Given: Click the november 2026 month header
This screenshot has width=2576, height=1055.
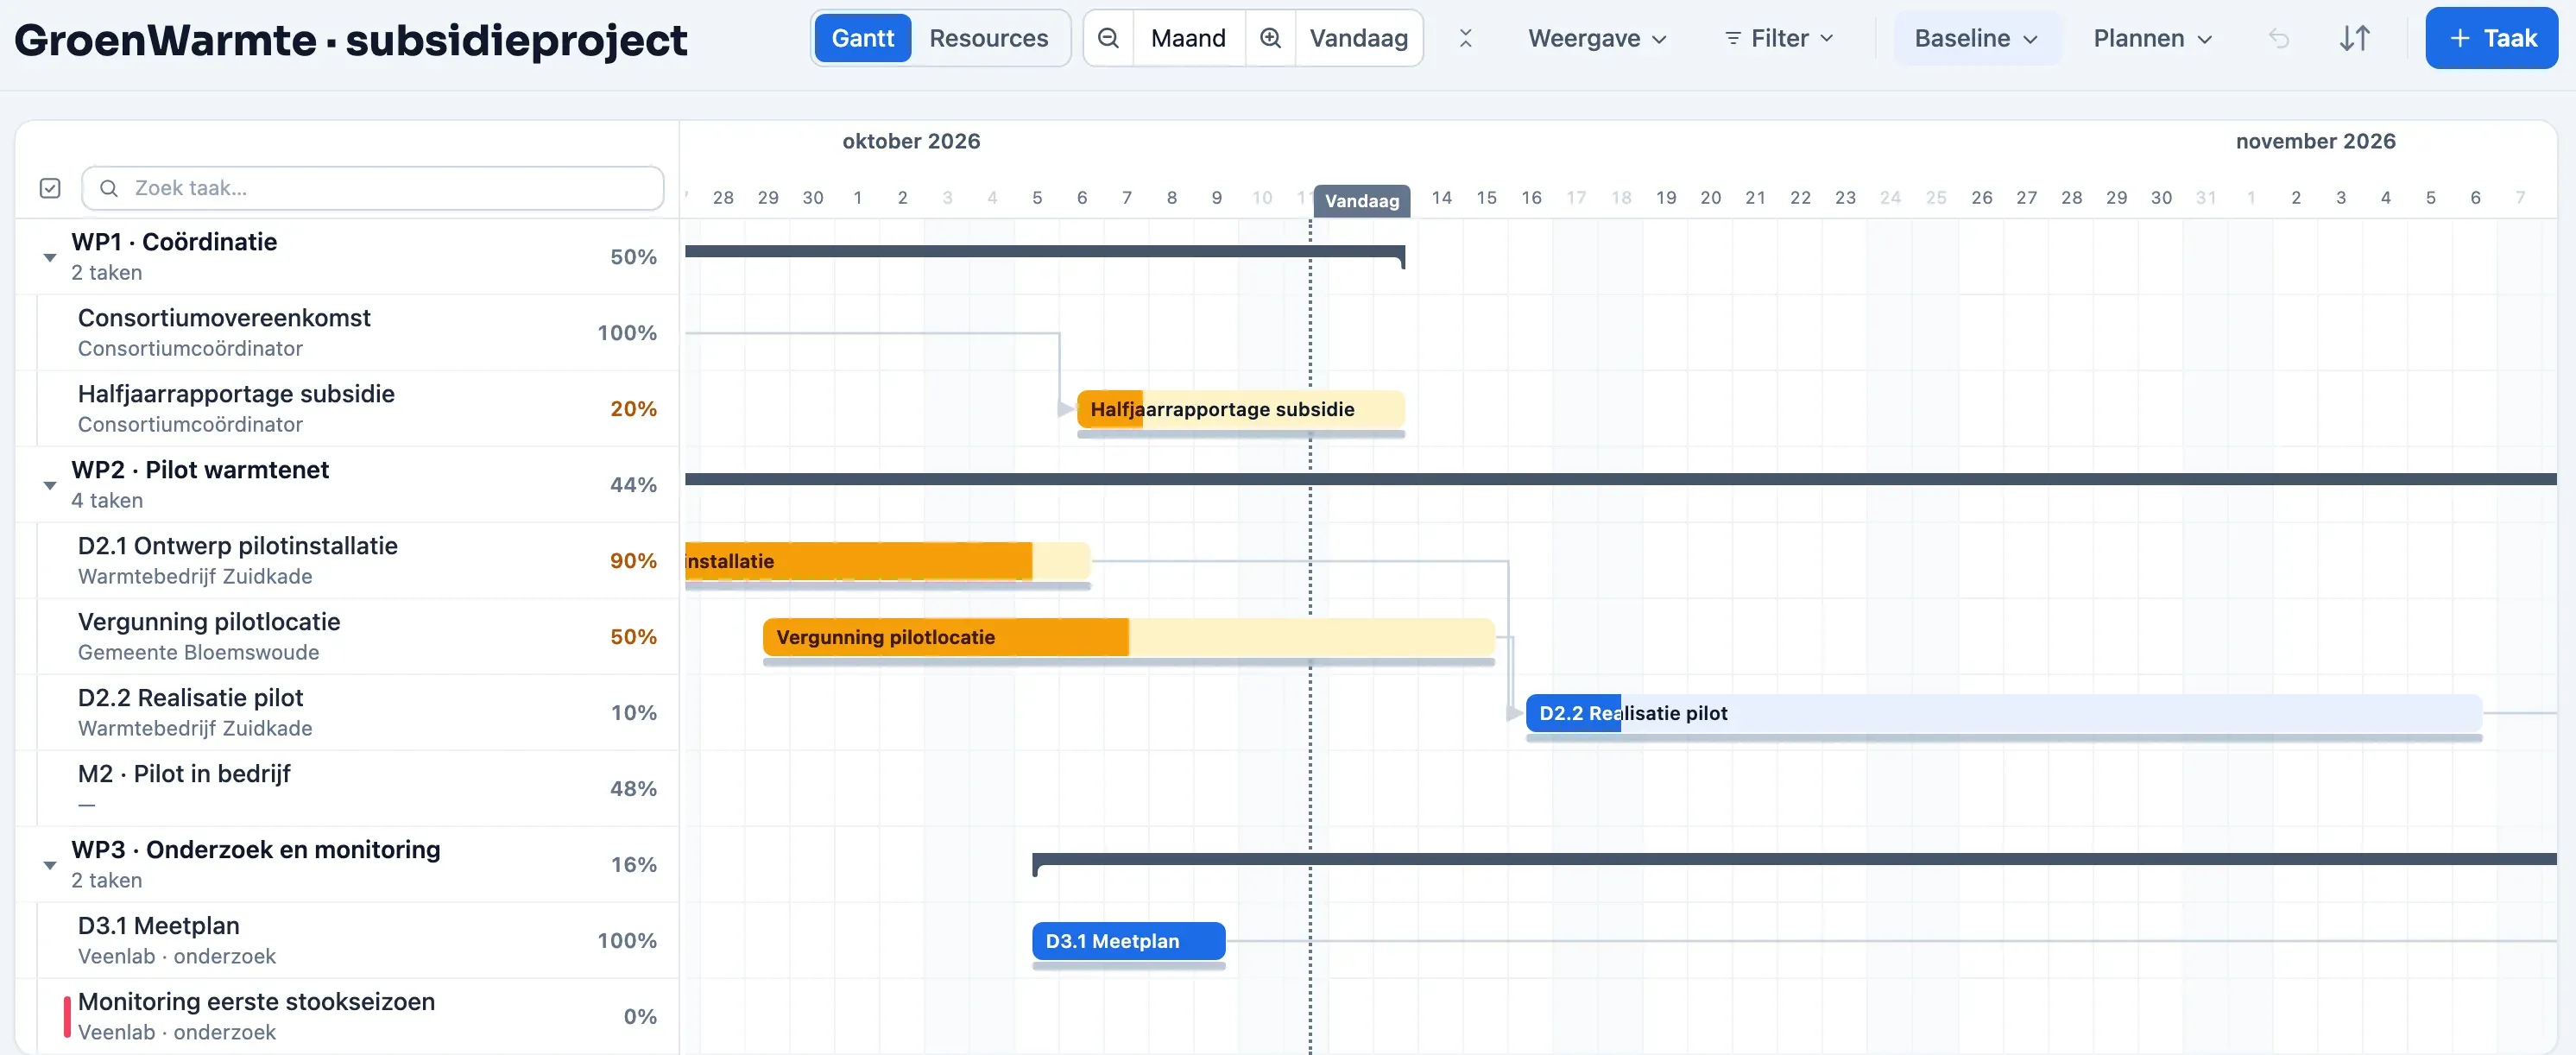Looking at the screenshot, I should point(2315,141).
